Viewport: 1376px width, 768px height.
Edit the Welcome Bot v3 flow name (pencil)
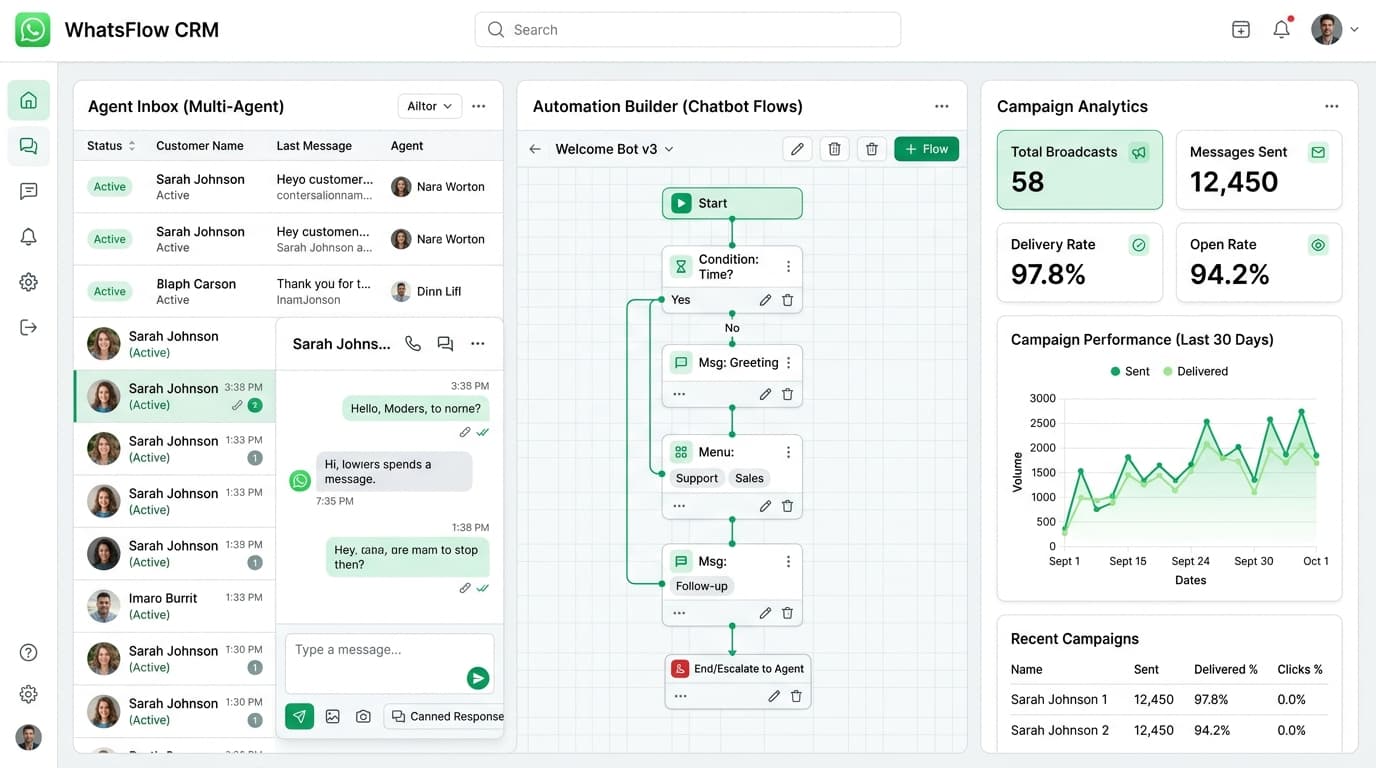[x=797, y=149]
